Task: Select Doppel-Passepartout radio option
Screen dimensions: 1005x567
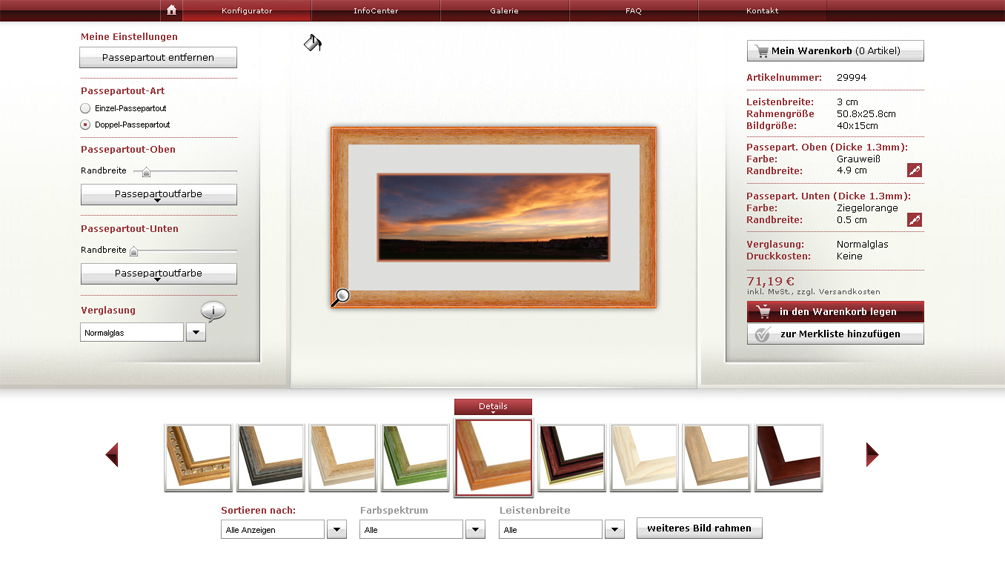Action: (x=86, y=125)
